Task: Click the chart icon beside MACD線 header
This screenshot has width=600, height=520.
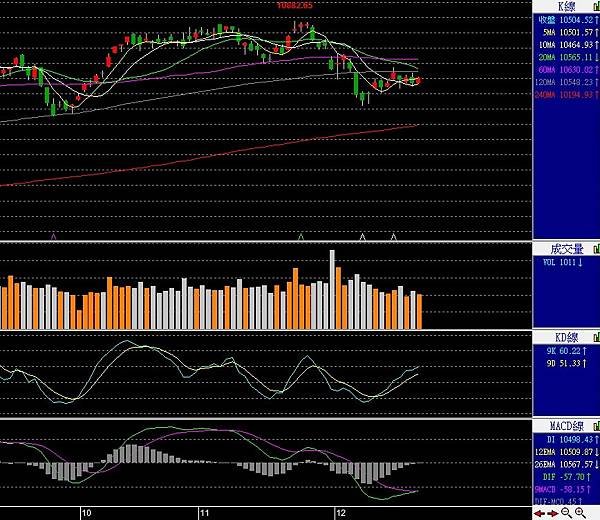Action: (596, 426)
